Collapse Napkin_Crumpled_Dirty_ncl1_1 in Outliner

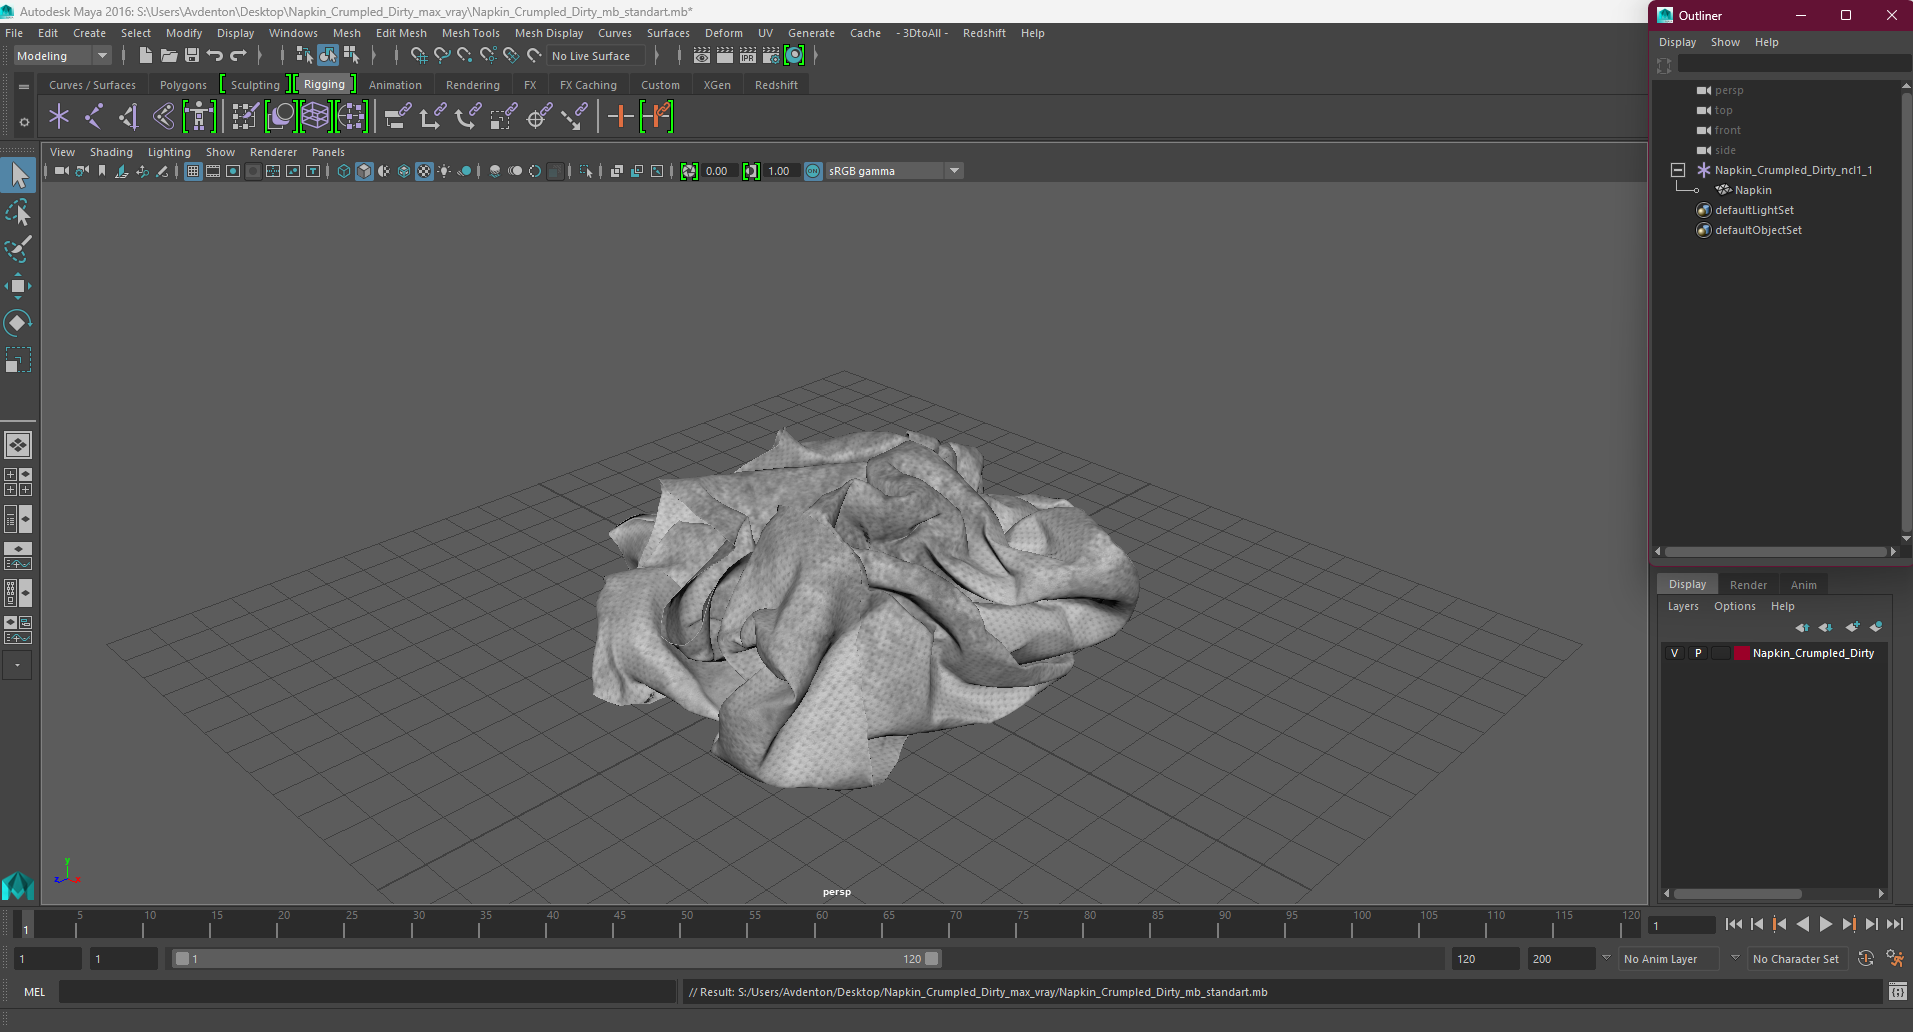pyautogui.click(x=1678, y=170)
